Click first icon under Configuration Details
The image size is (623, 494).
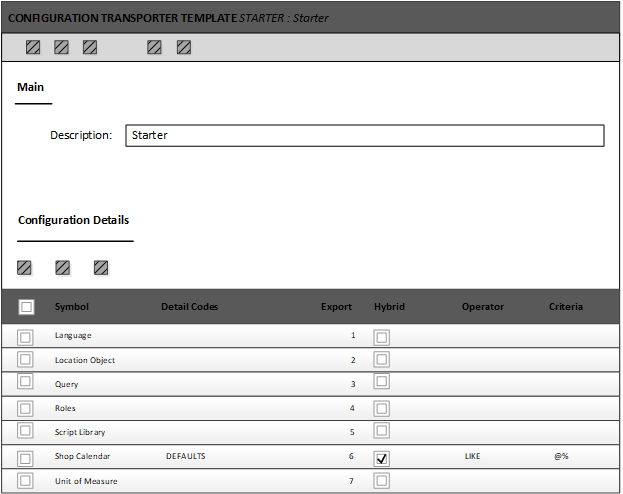tap(24, 268)
